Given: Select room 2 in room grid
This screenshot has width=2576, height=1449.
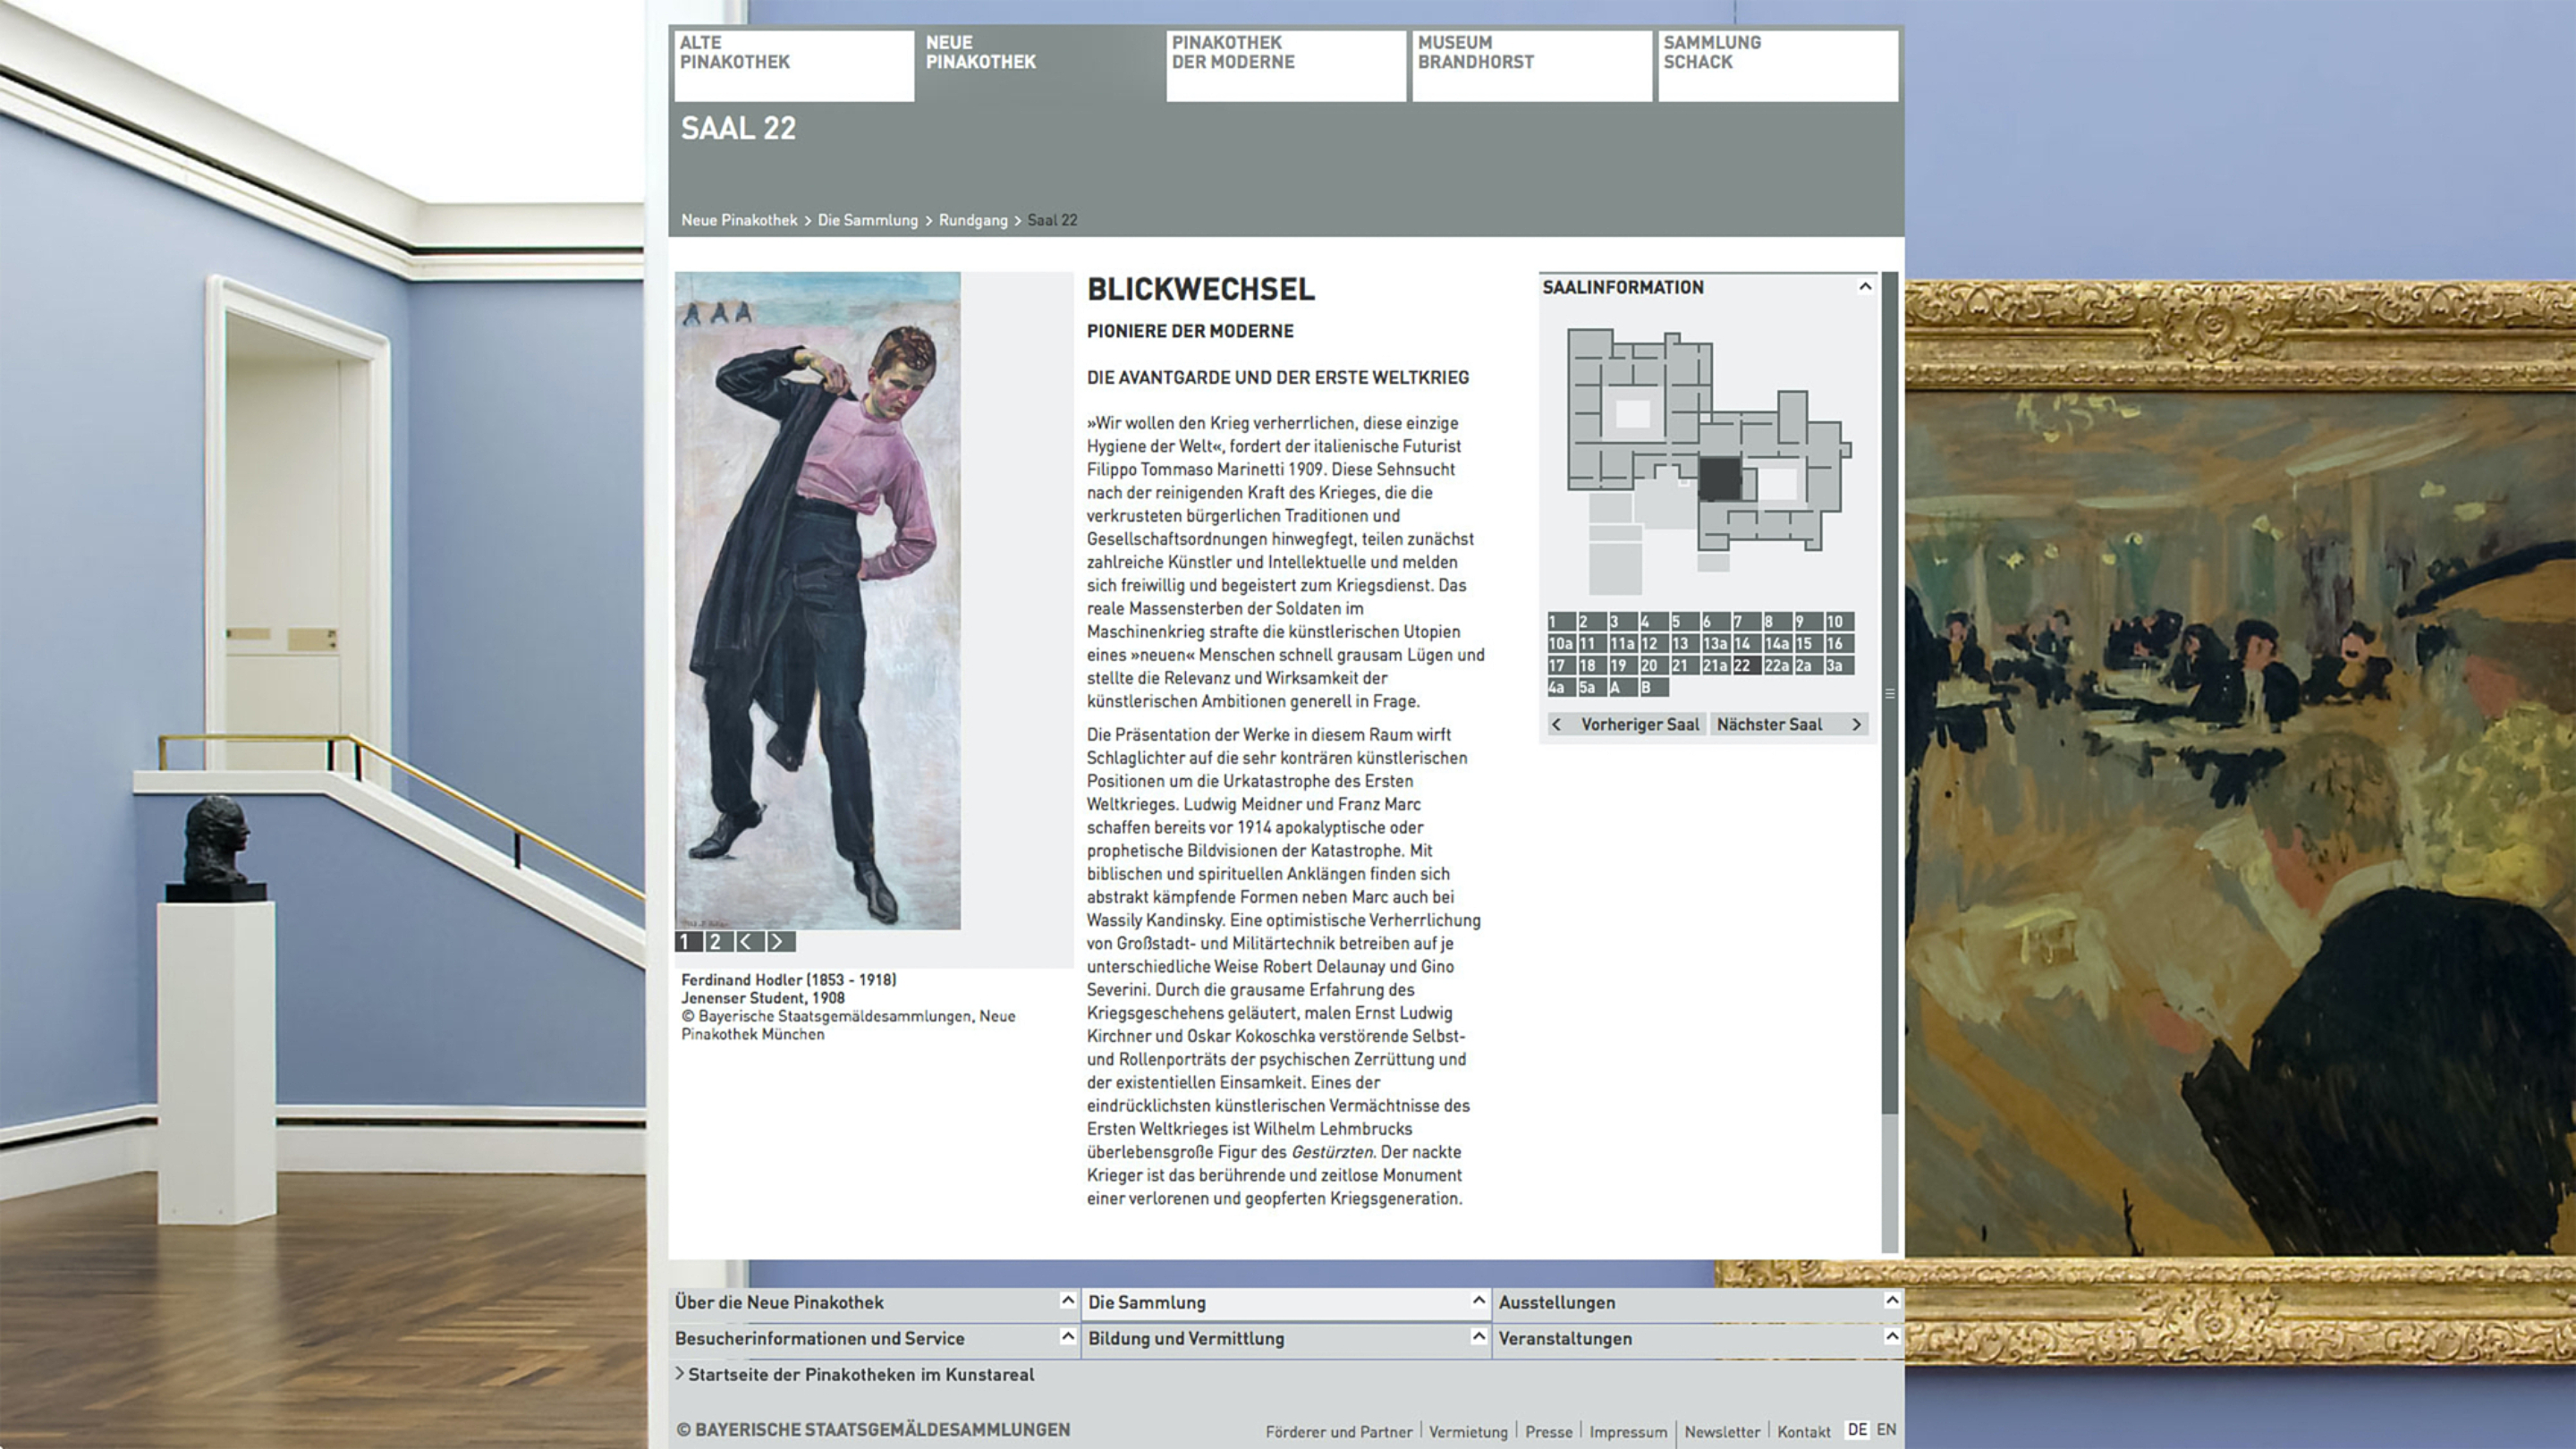Looking at the screenshot, I should (1594, 622).
